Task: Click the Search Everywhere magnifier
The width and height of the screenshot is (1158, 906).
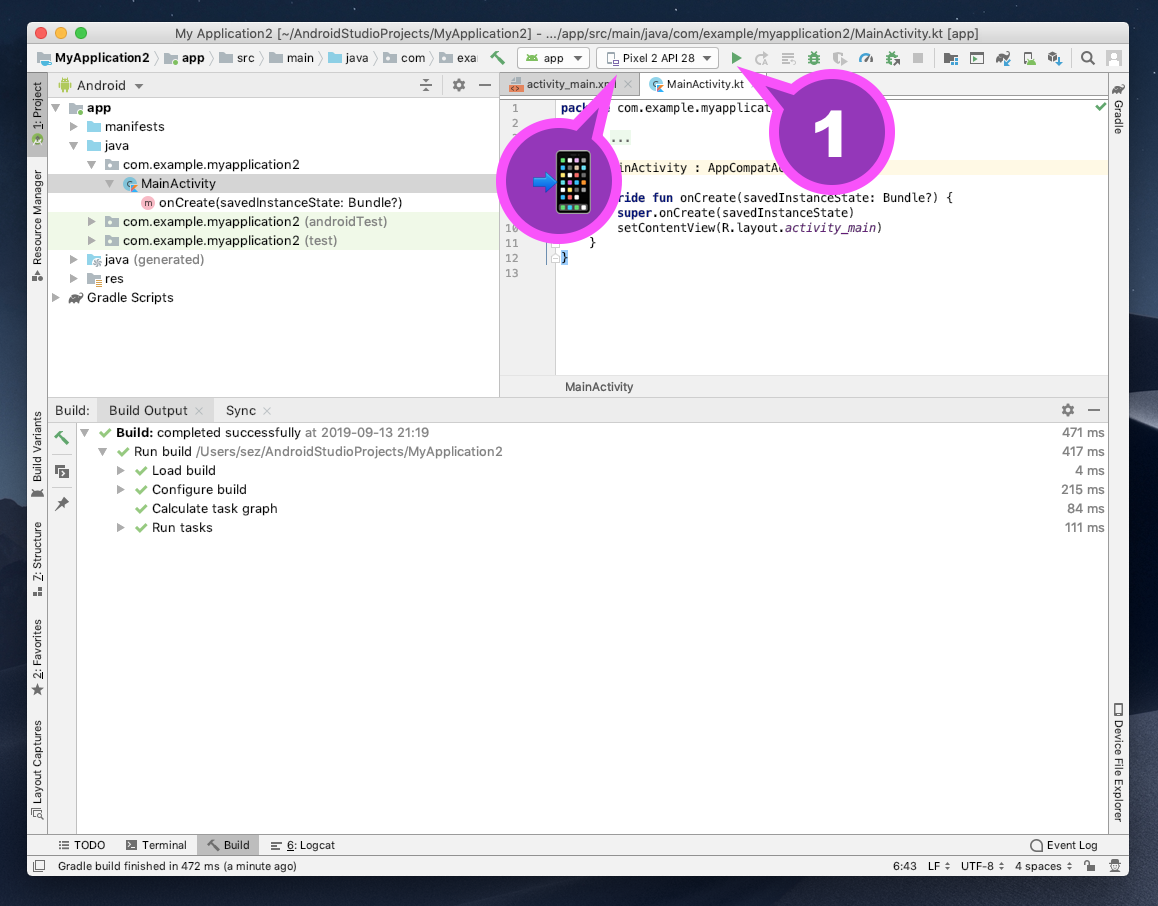Action: [x=1087, y=58]
